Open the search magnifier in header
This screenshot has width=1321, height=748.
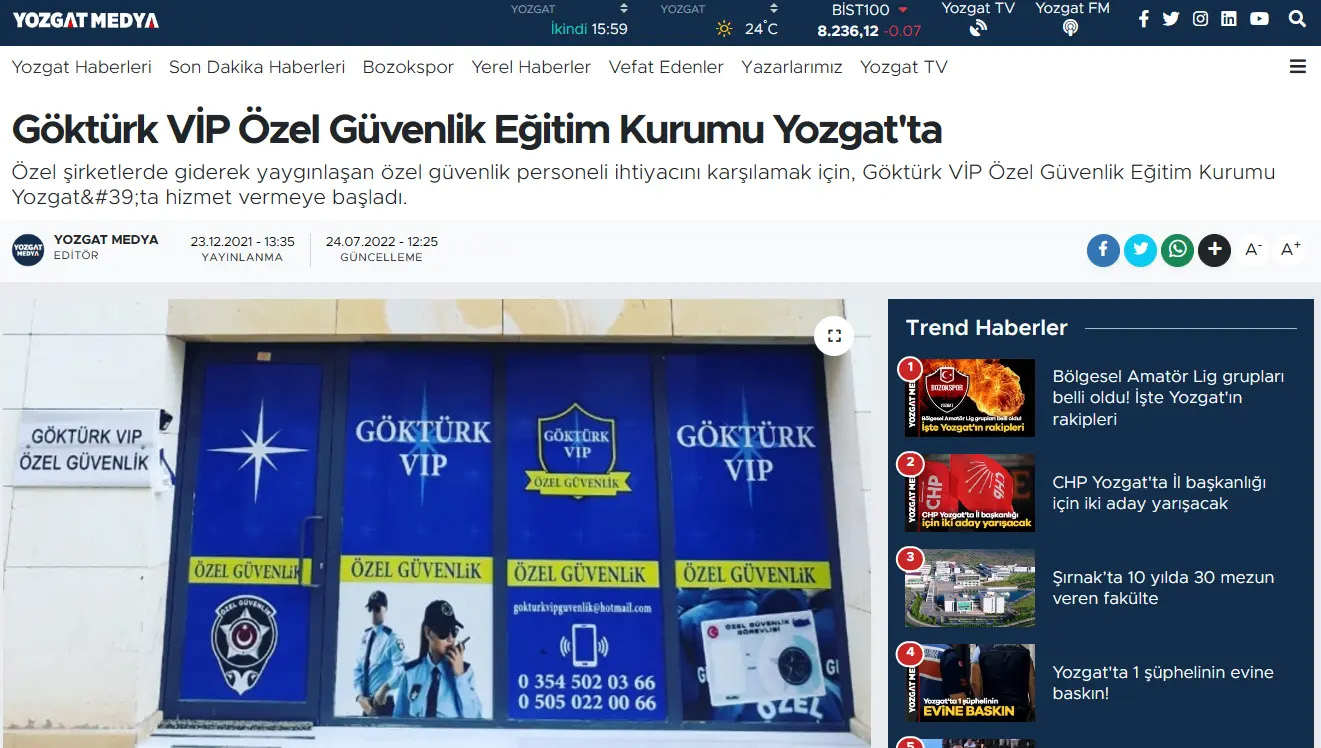(1297, 19)
